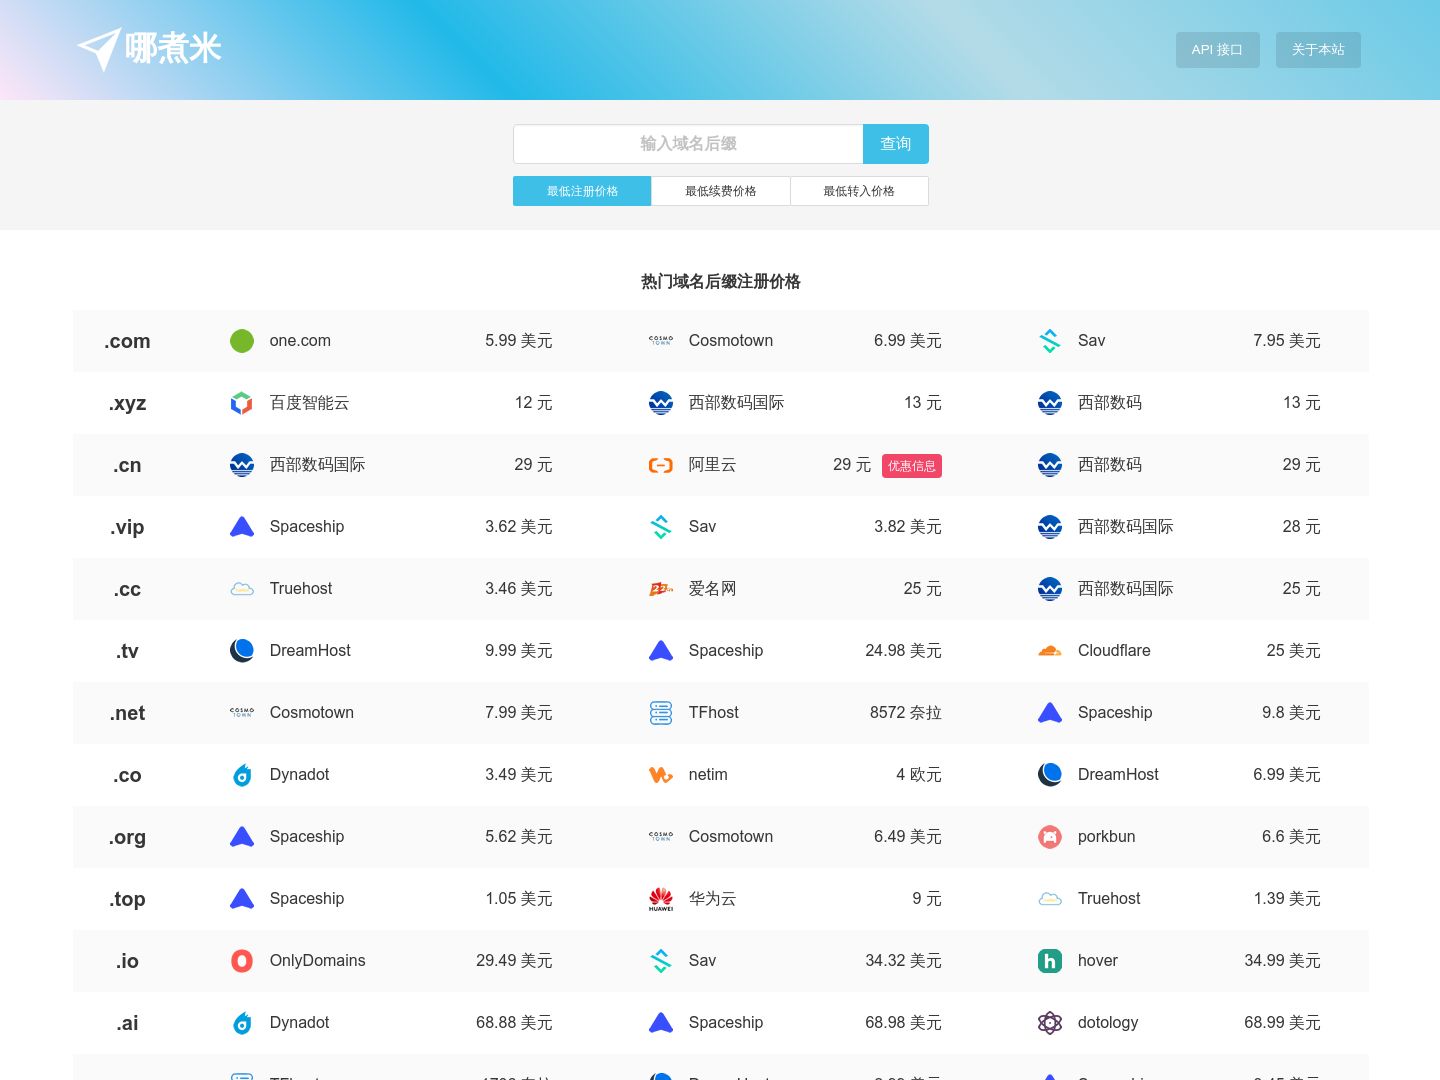Open the .co suffix link
The width and height of the screenshot is (1440, 1080).
[127, 775]
